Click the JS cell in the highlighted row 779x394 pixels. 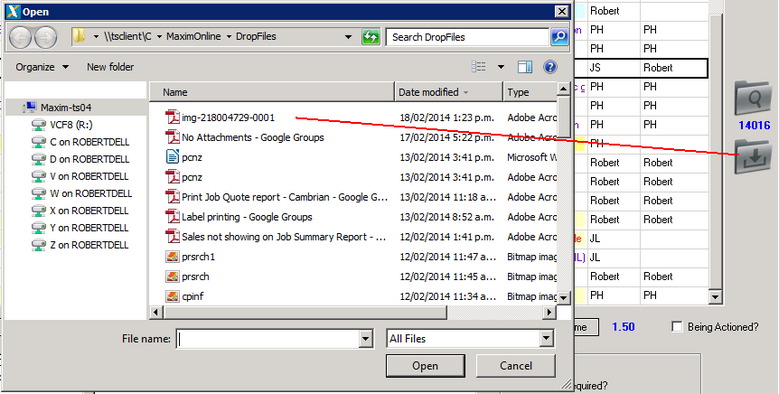[614, 68]
